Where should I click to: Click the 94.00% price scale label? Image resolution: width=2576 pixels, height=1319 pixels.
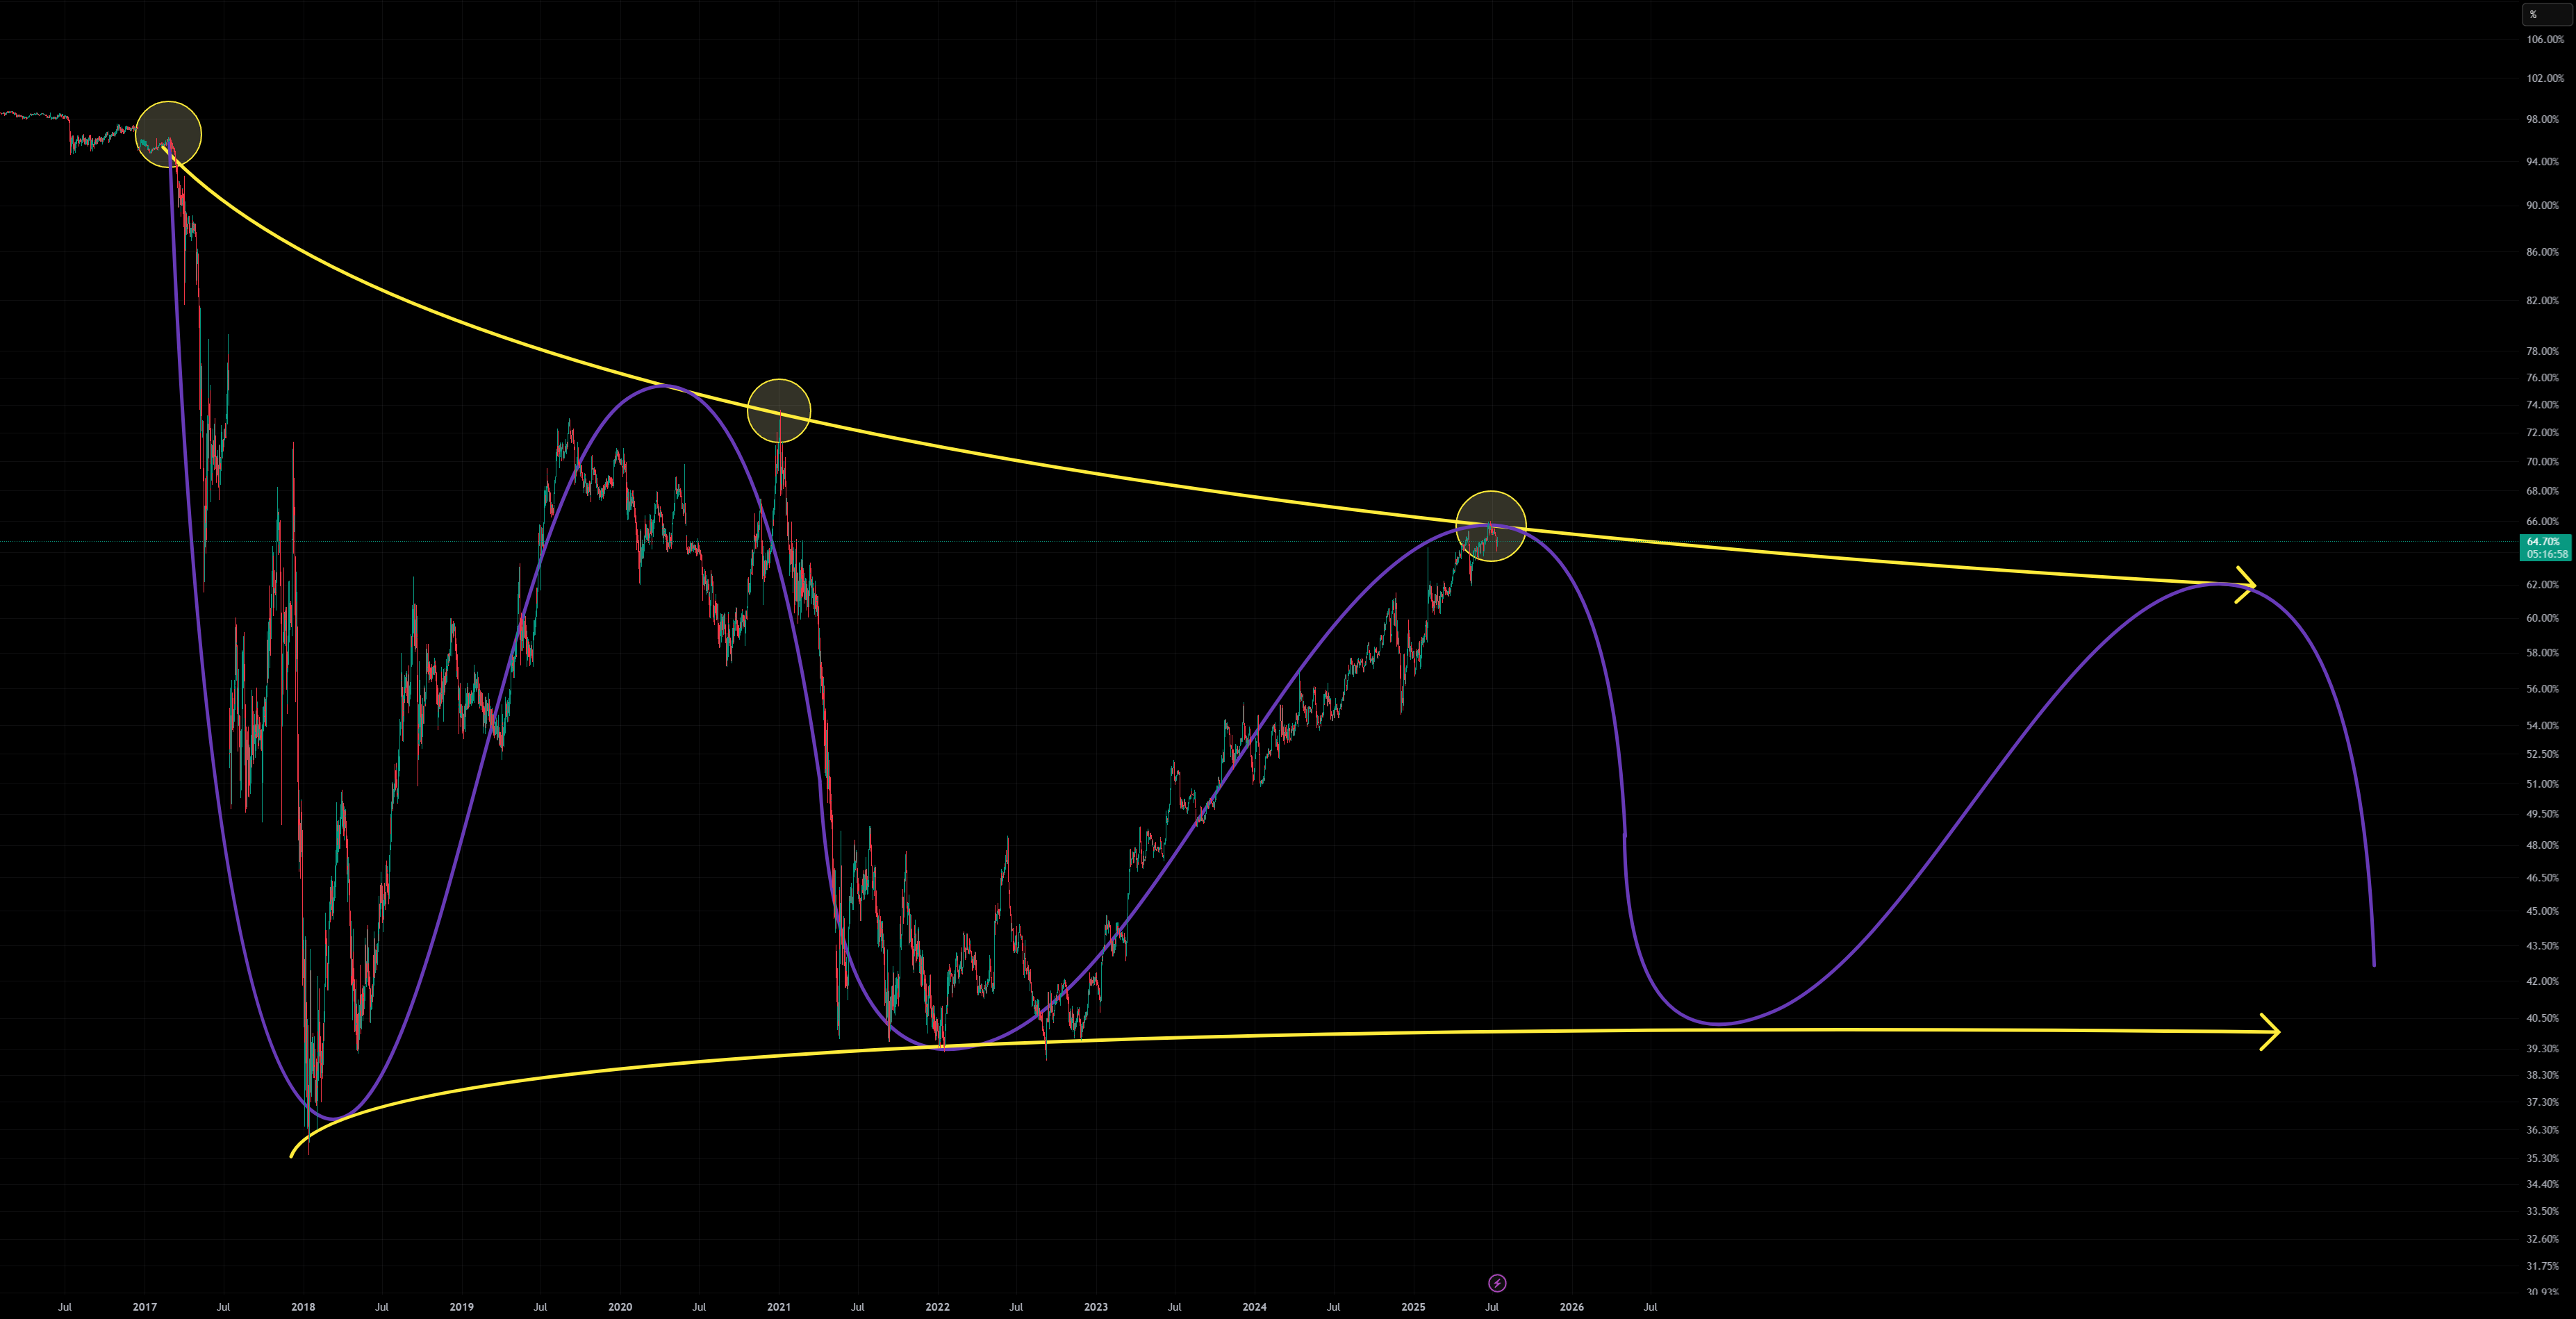(2542, 162)
